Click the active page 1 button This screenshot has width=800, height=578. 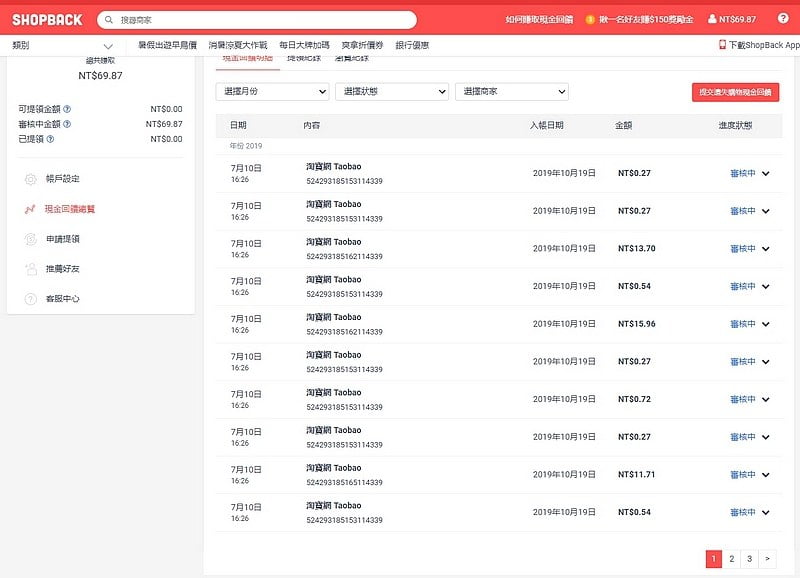coord(714,559)
